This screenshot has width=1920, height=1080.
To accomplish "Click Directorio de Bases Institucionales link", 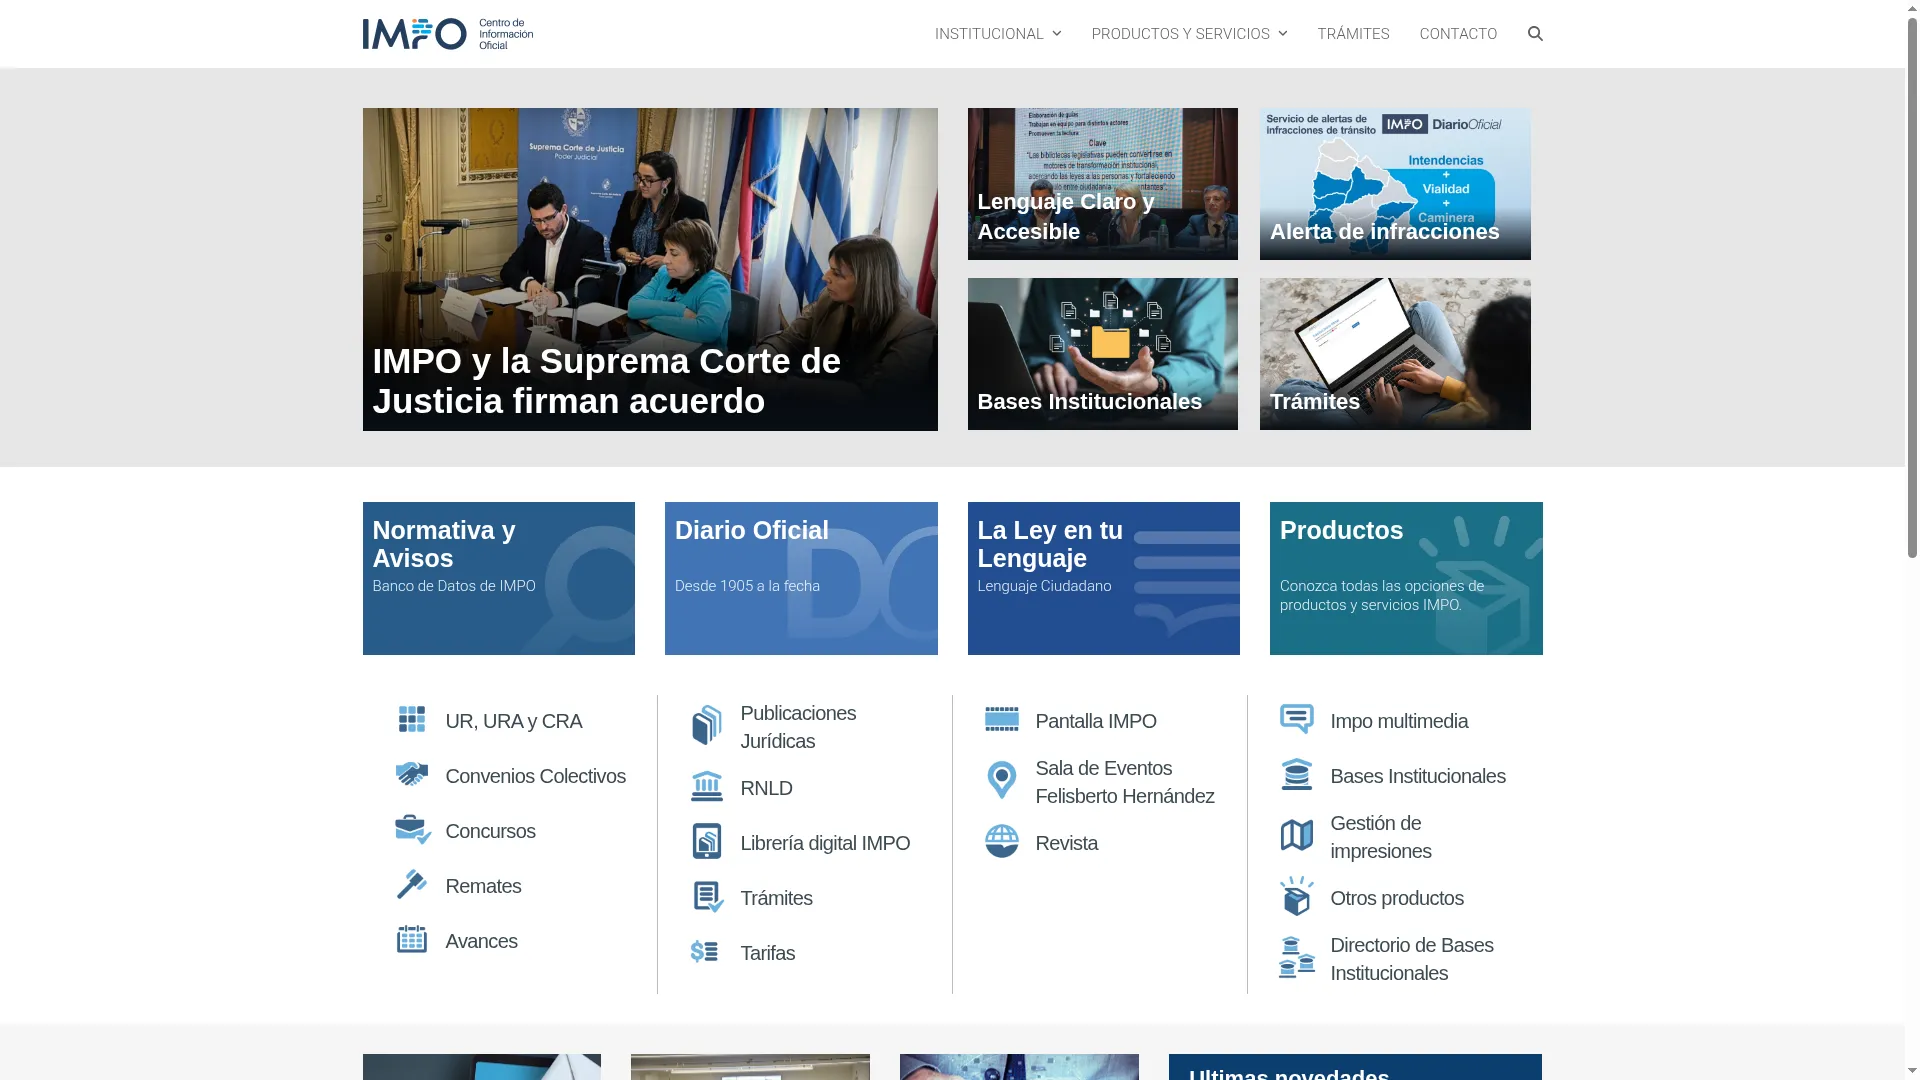I will (1411, 959).
